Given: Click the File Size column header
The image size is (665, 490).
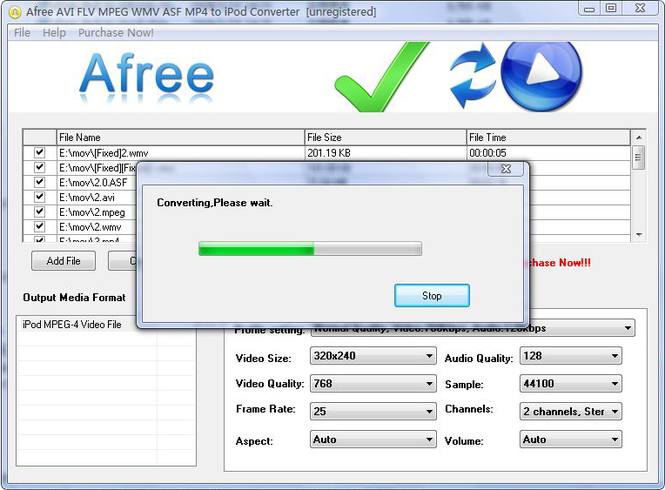Looking at the screenshot, I should [385, 137].
